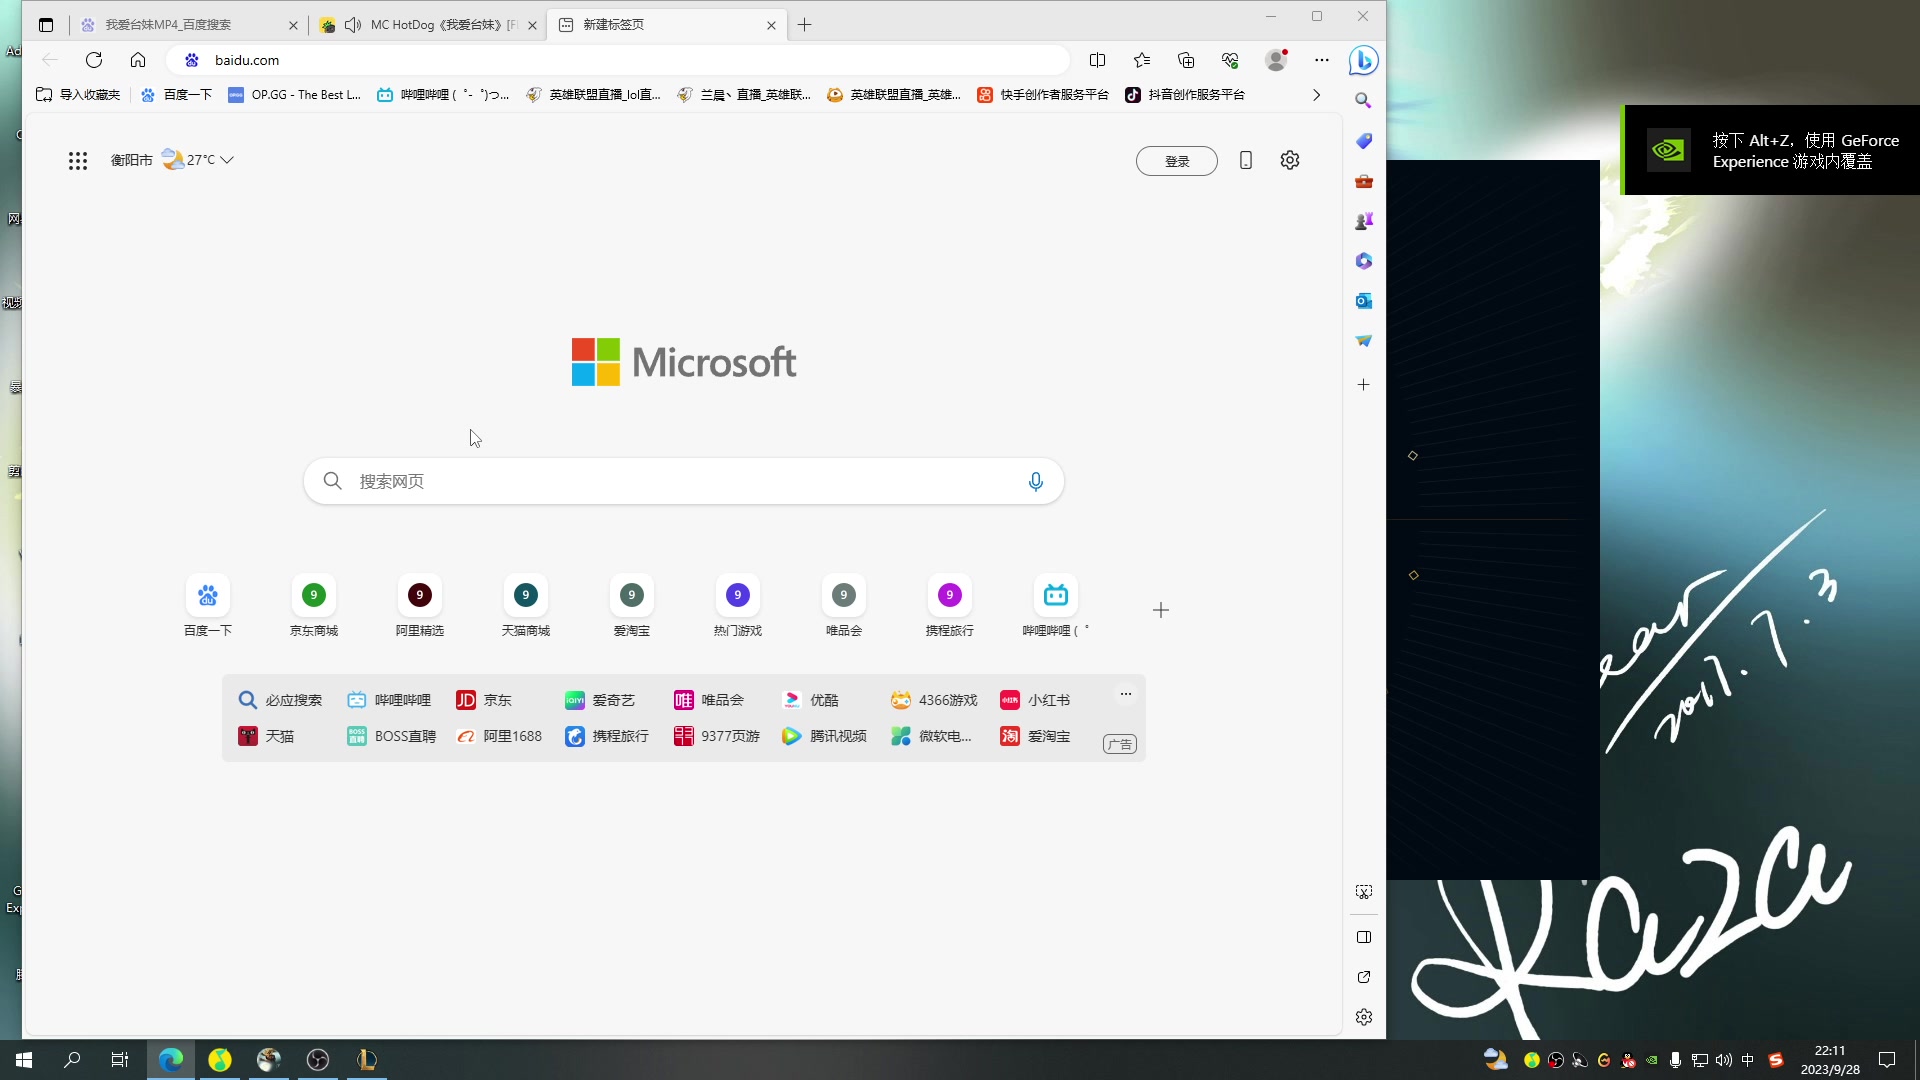Open the taskbar volume control
Viewport: 1920px width, 1080px height.
click(1724, 1060)
